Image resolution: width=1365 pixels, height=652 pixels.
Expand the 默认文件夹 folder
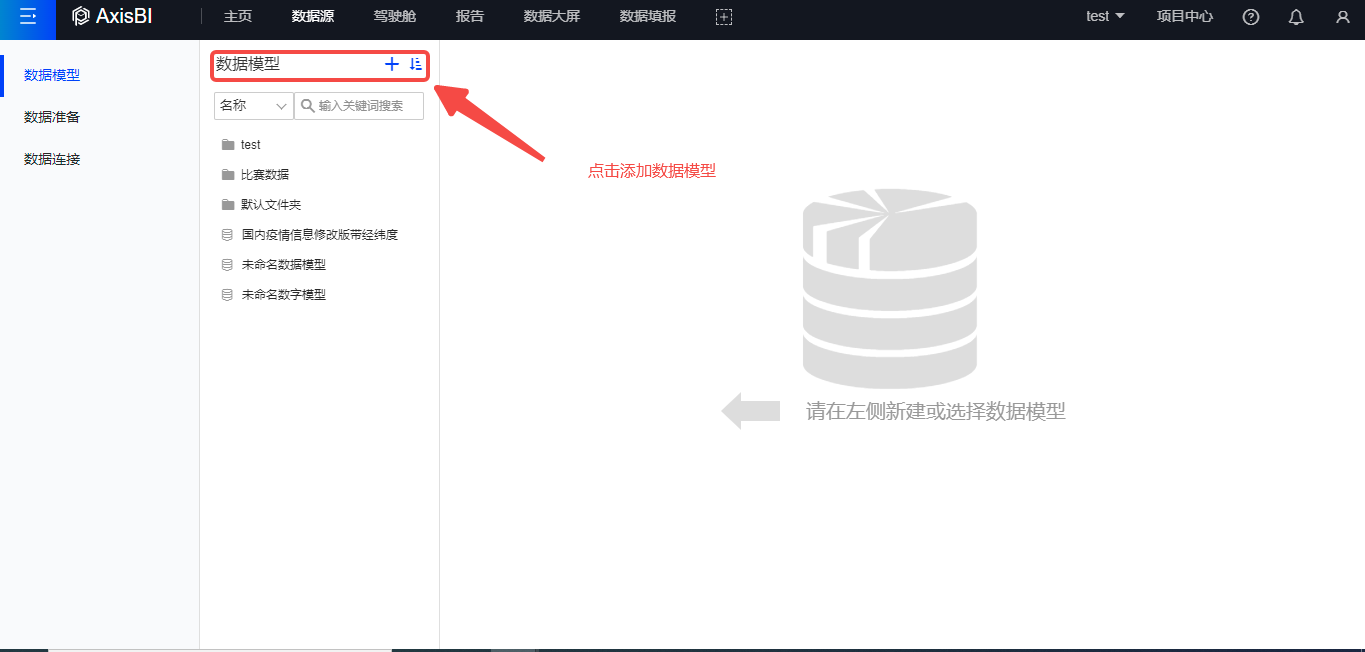click(270, 205)
